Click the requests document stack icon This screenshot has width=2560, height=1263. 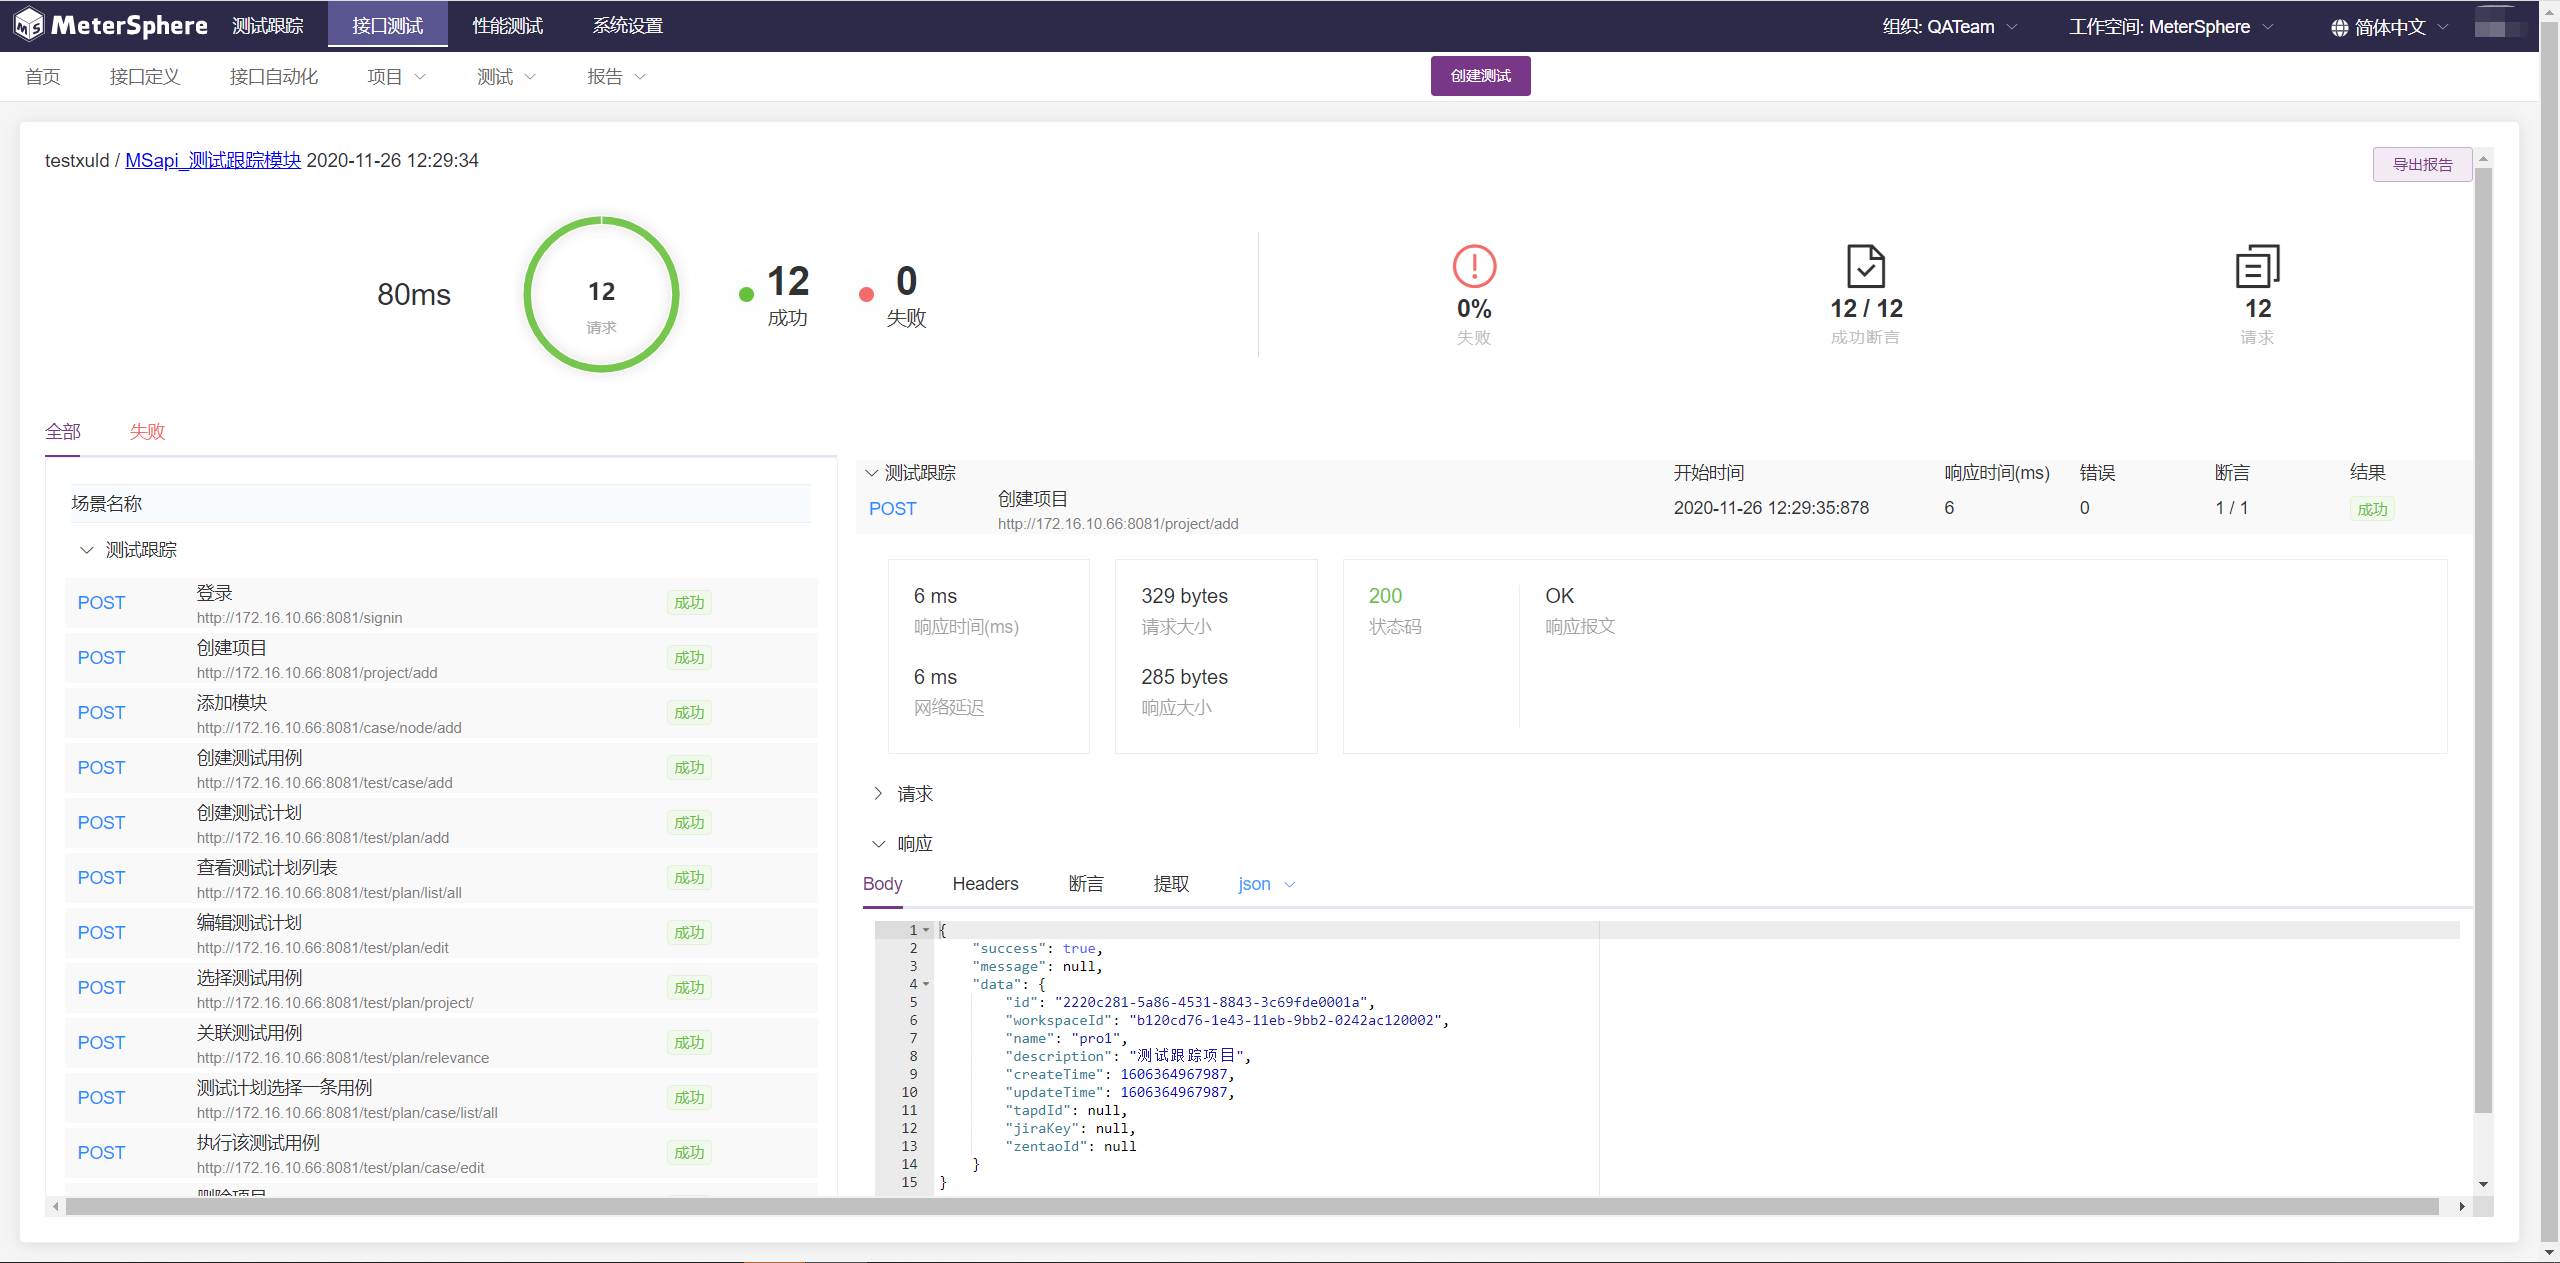tap(2258, 267)
